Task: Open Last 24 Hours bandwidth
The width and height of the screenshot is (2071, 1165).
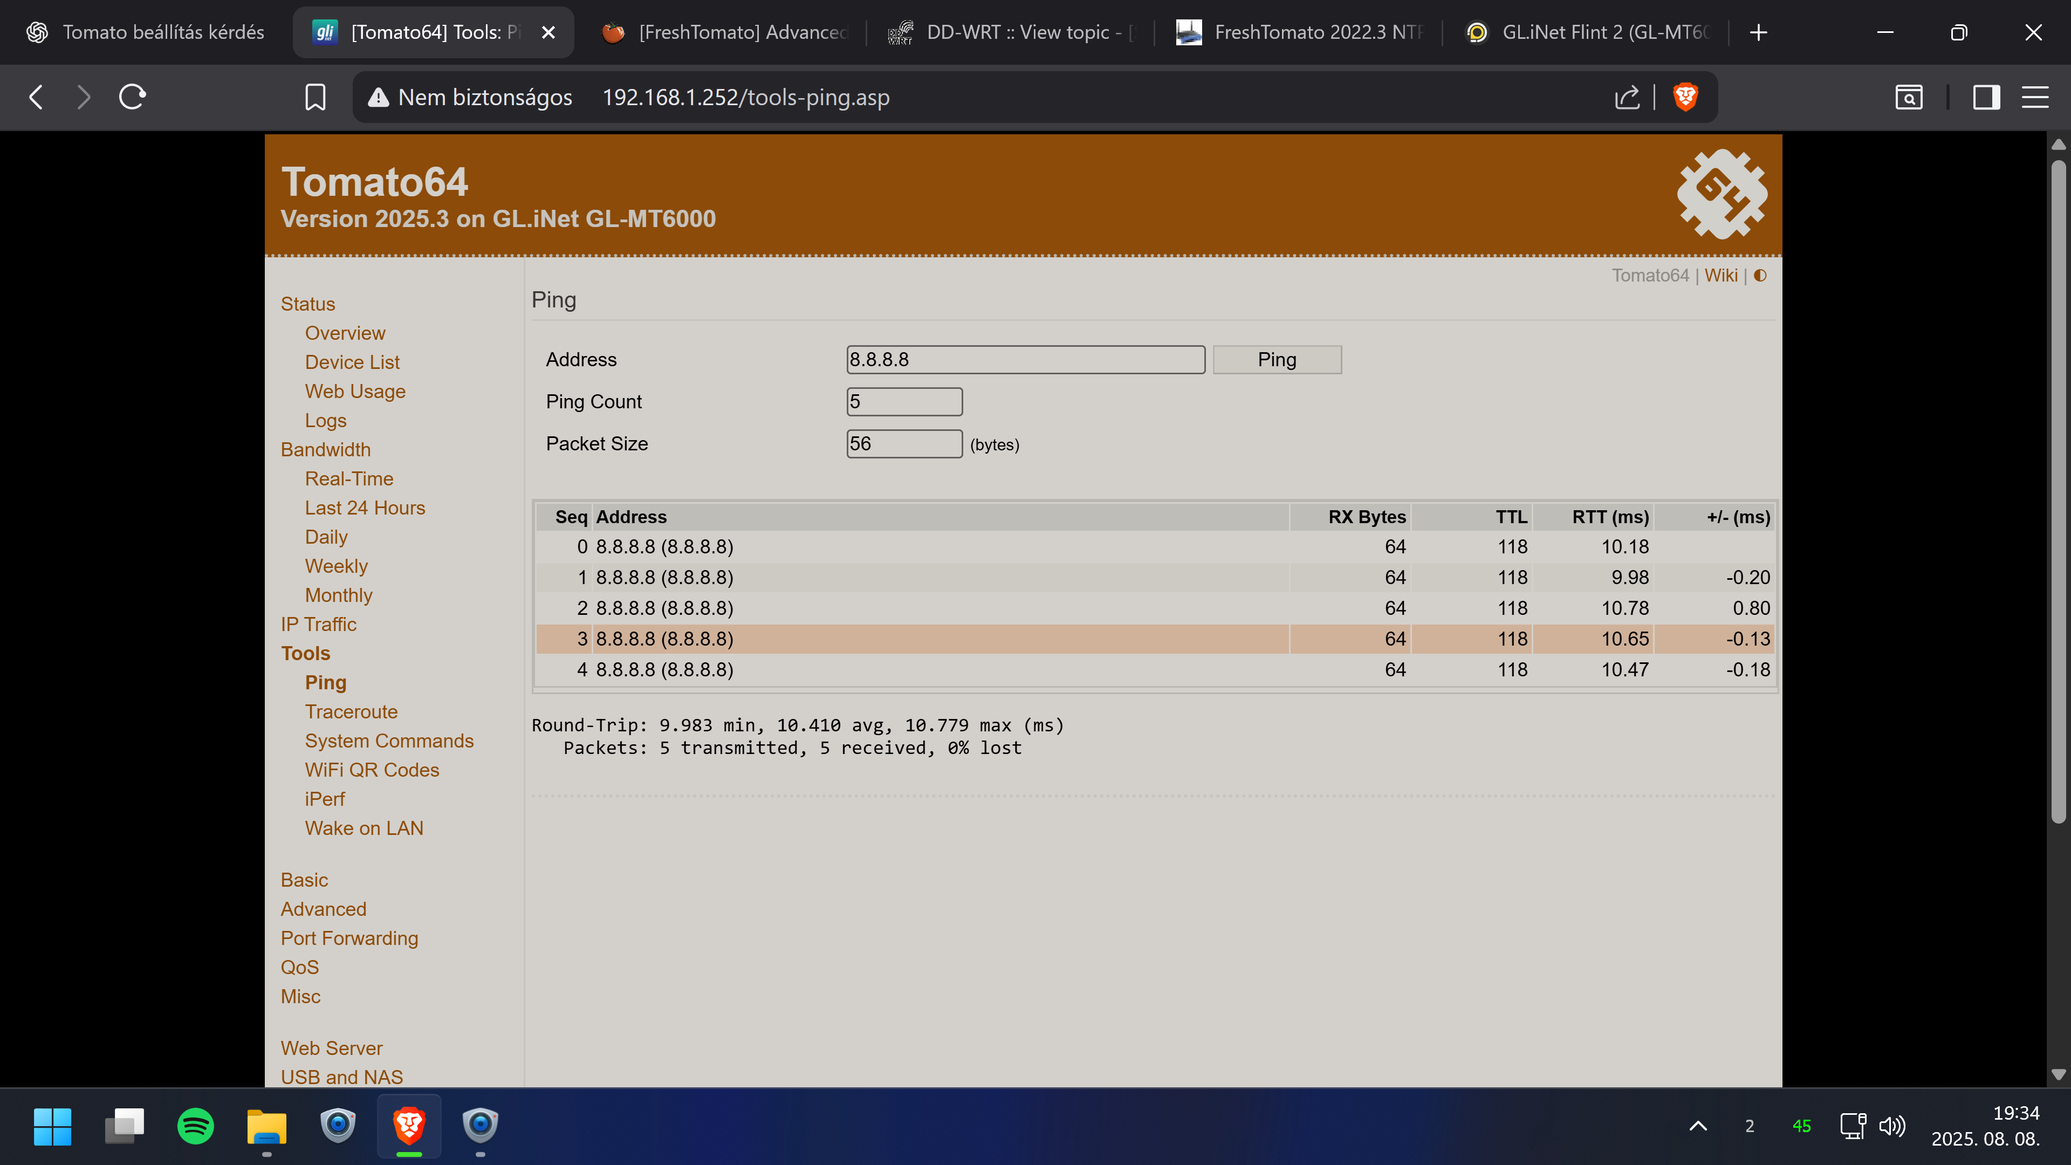Action: coord(365,508)
